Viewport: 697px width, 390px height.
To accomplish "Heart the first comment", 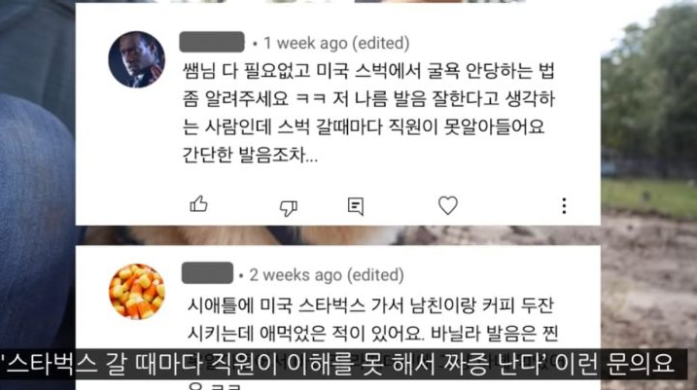I will pos(448,205).
